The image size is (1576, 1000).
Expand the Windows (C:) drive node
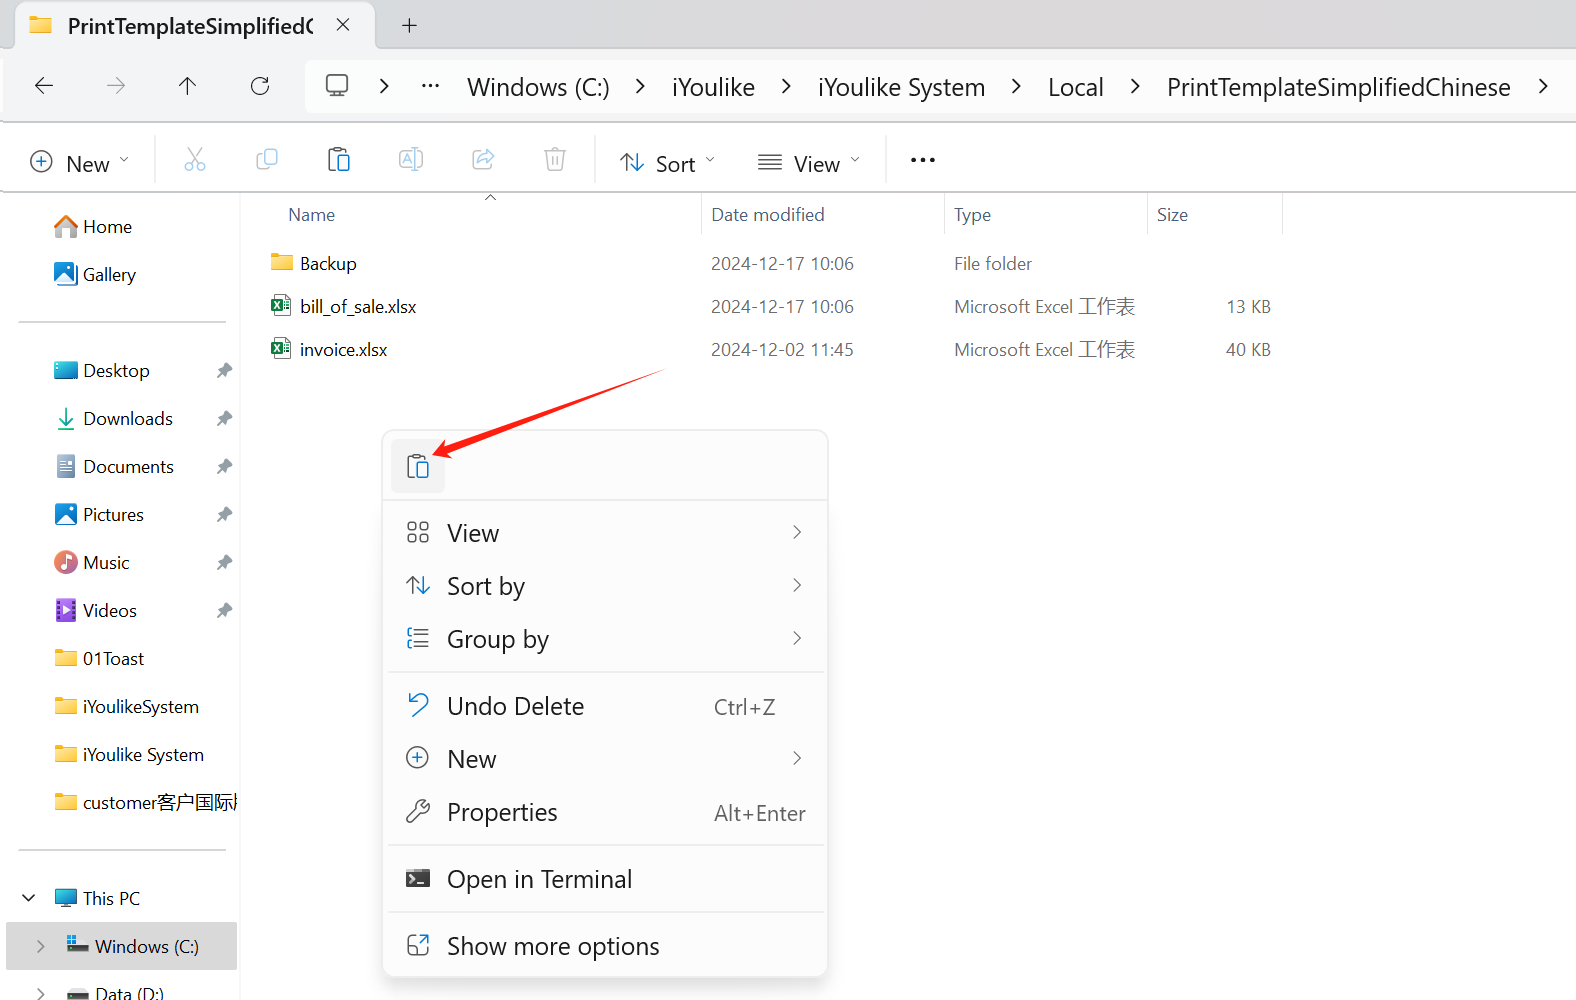tap(40, 946)
